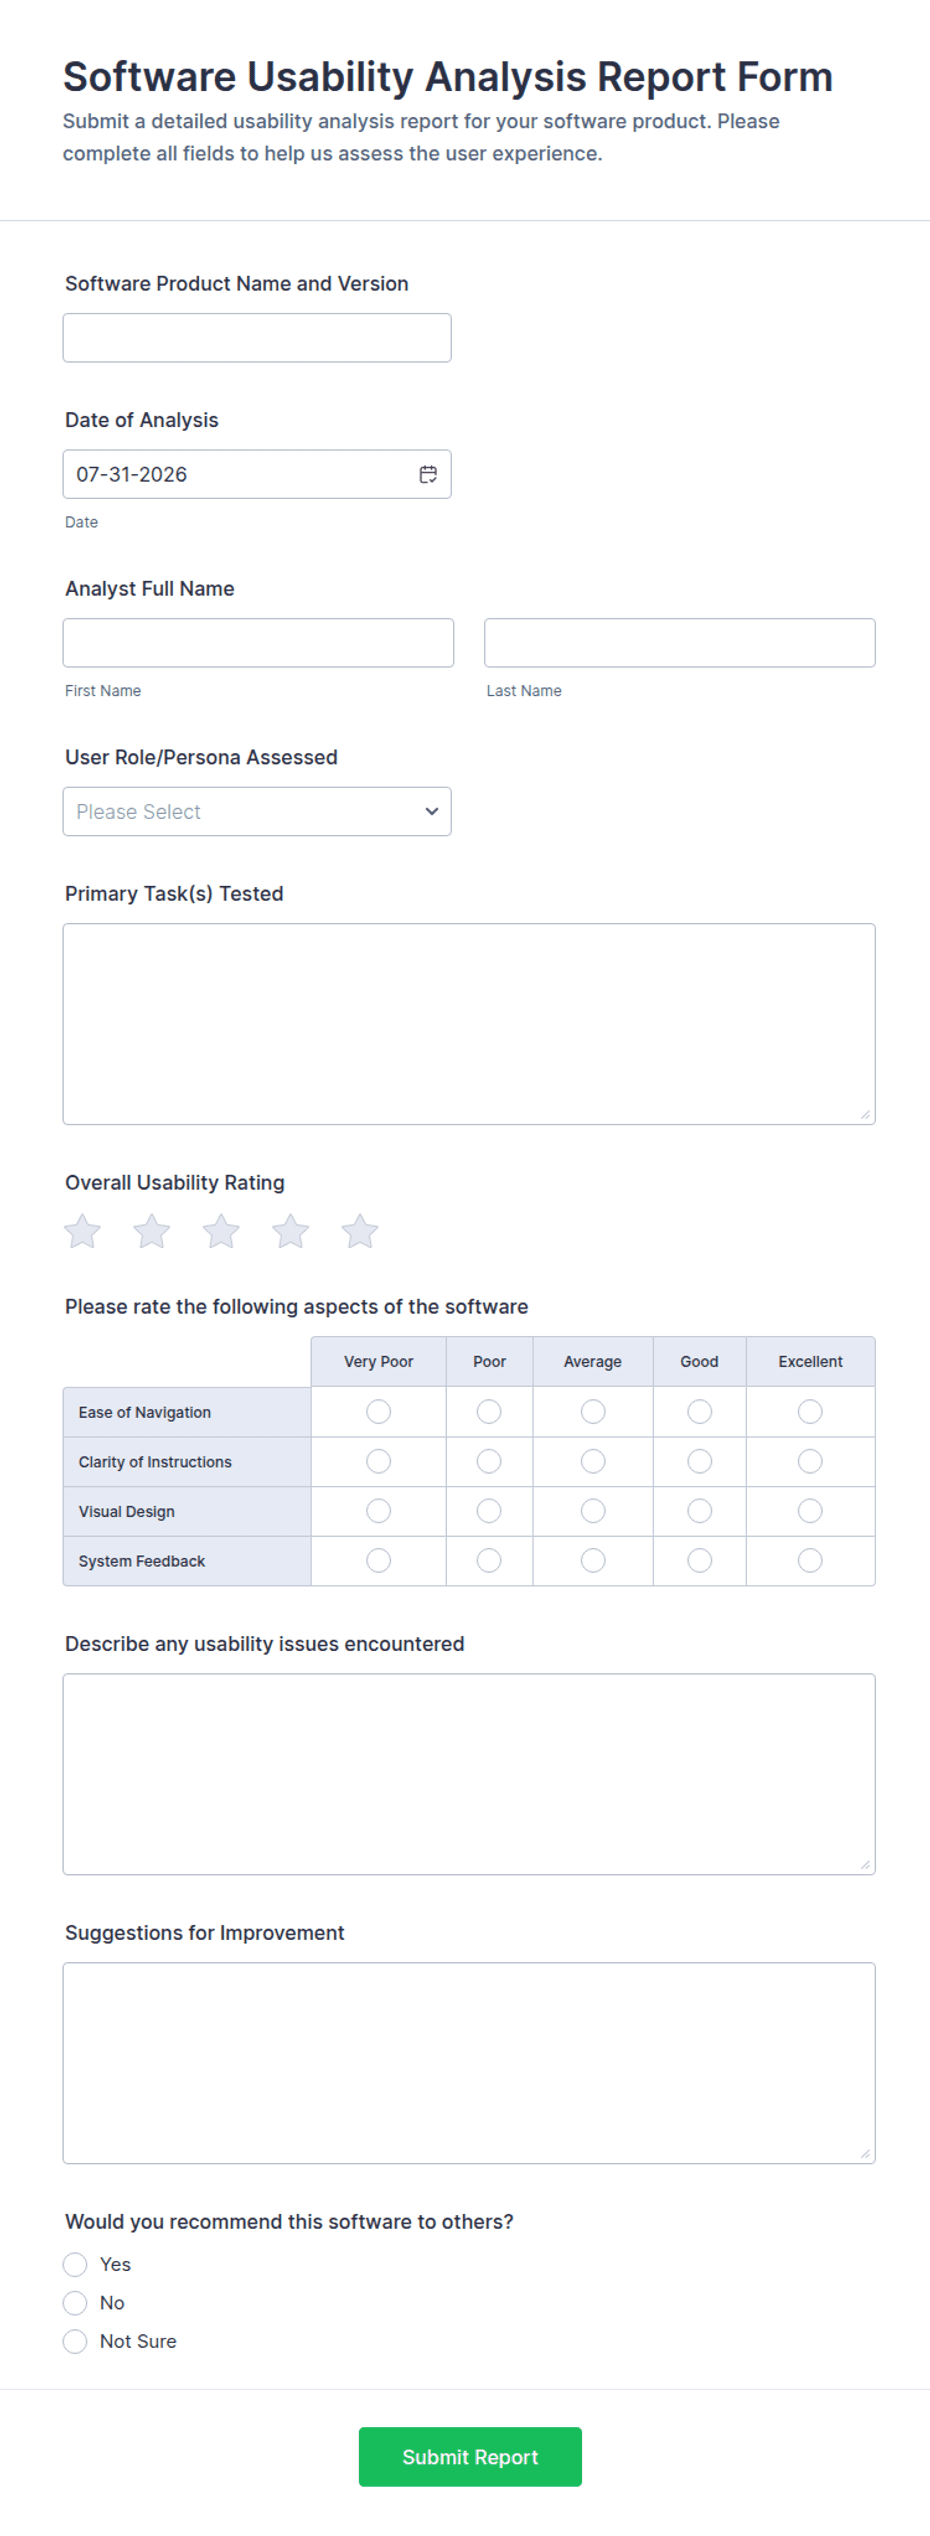Focus the Software Product Name and Version field
Viewport: 930px width, 2536px height.
257,338
